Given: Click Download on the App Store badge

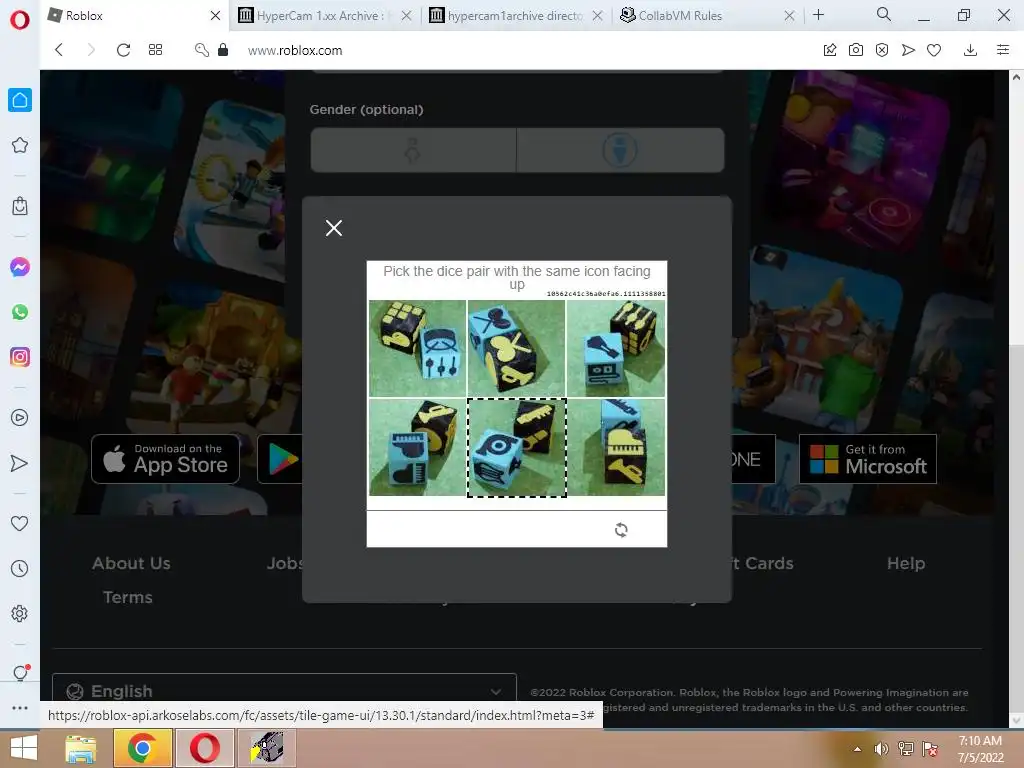Looking at the screenshot, I should click(165, 458).
